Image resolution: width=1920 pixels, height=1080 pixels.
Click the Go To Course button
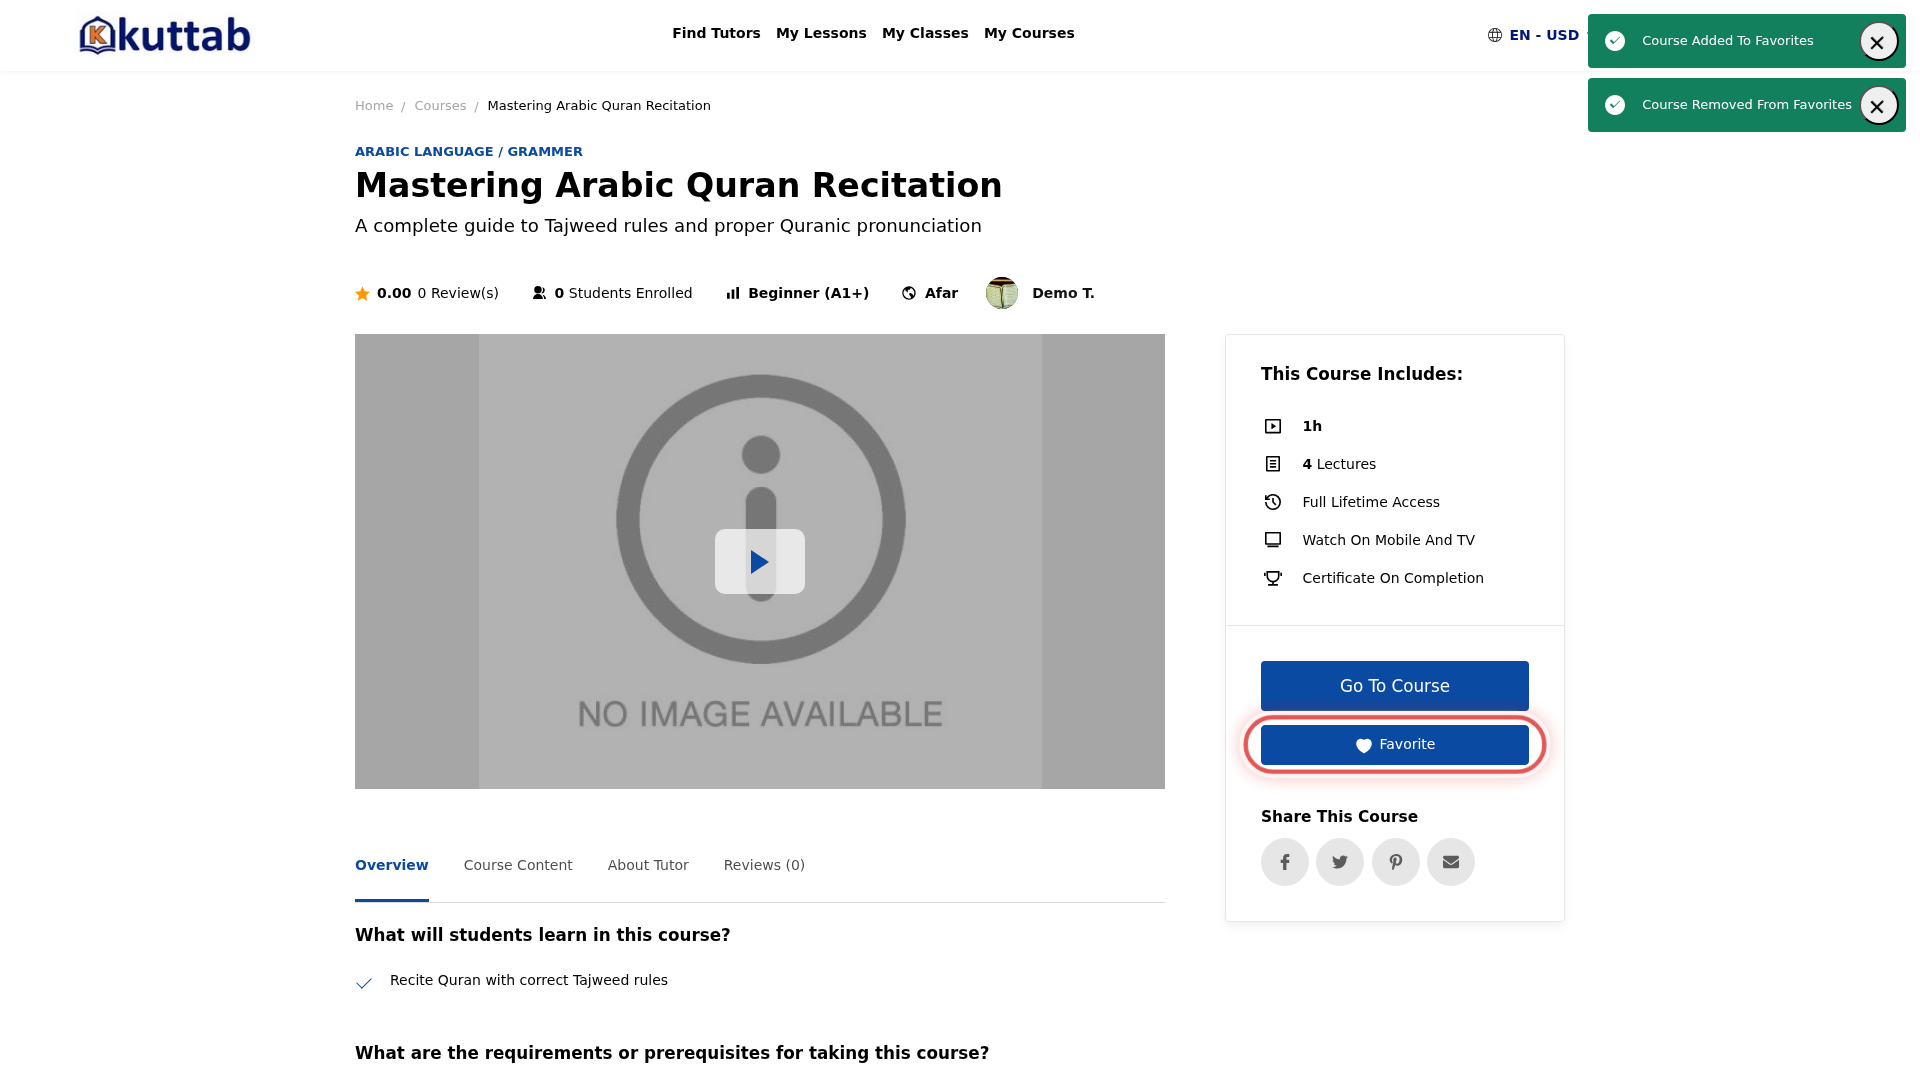pyautogui.click(x=1394, y=686)
